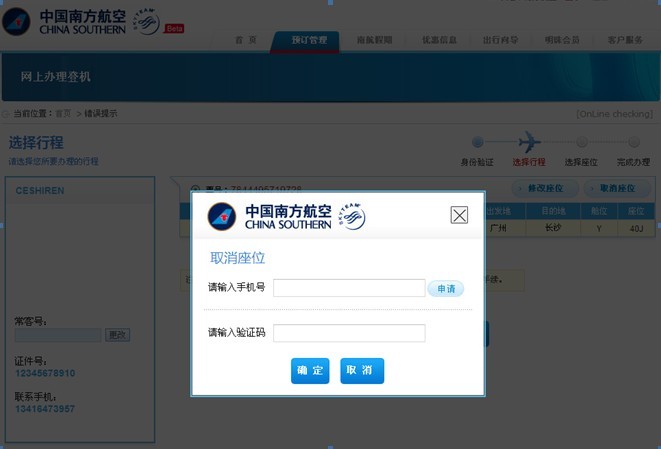Open the 明珠会员 navigation tab
The width and height of the screenshot is (661, 449).
[562, 40]
